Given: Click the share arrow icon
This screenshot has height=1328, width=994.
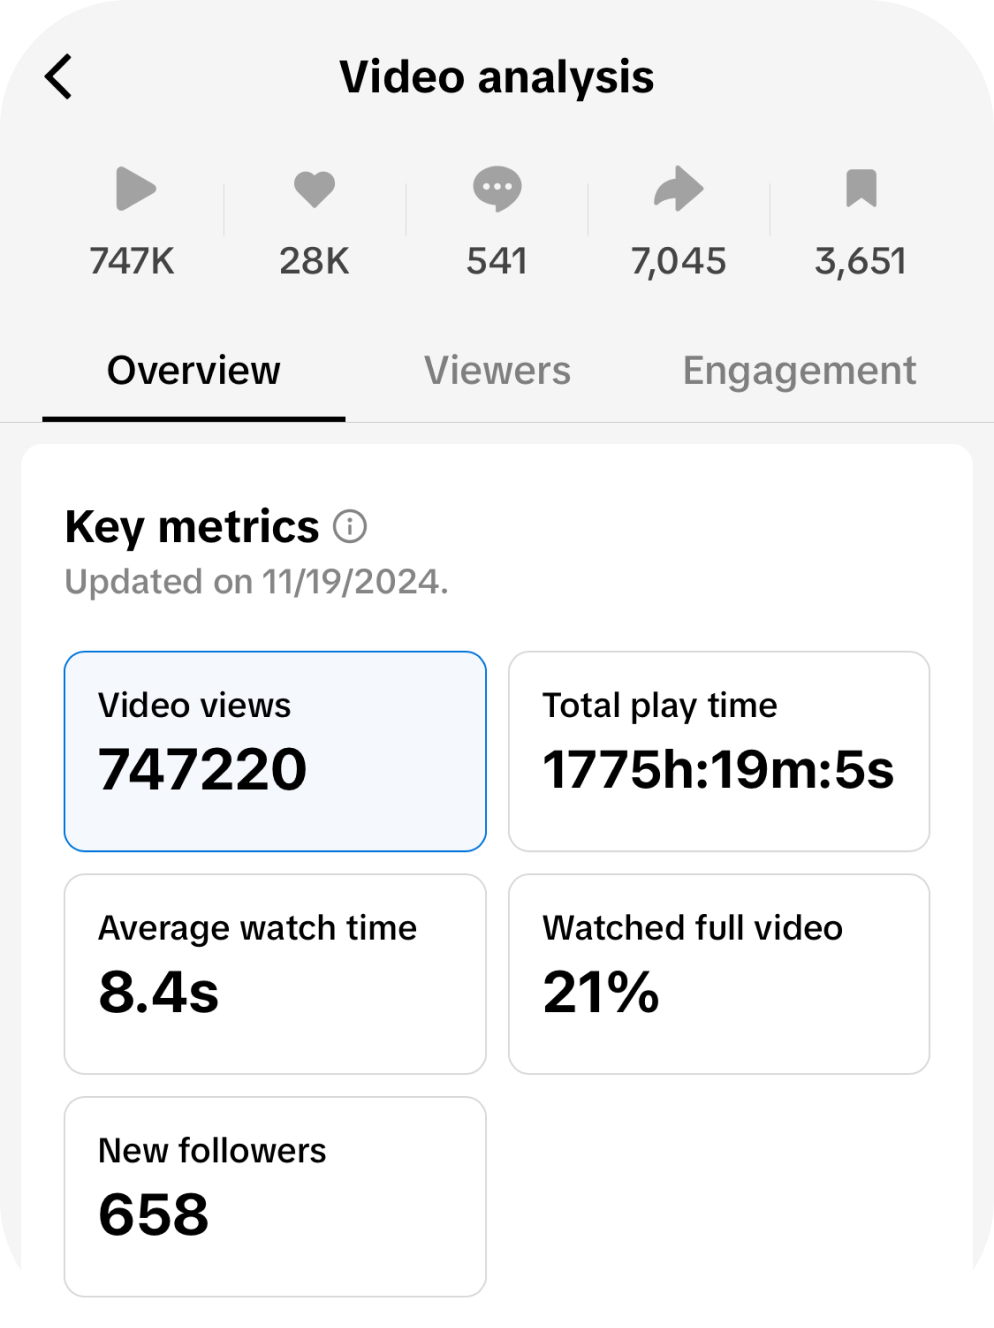Looking at the screenshot, I should point(679,189).
